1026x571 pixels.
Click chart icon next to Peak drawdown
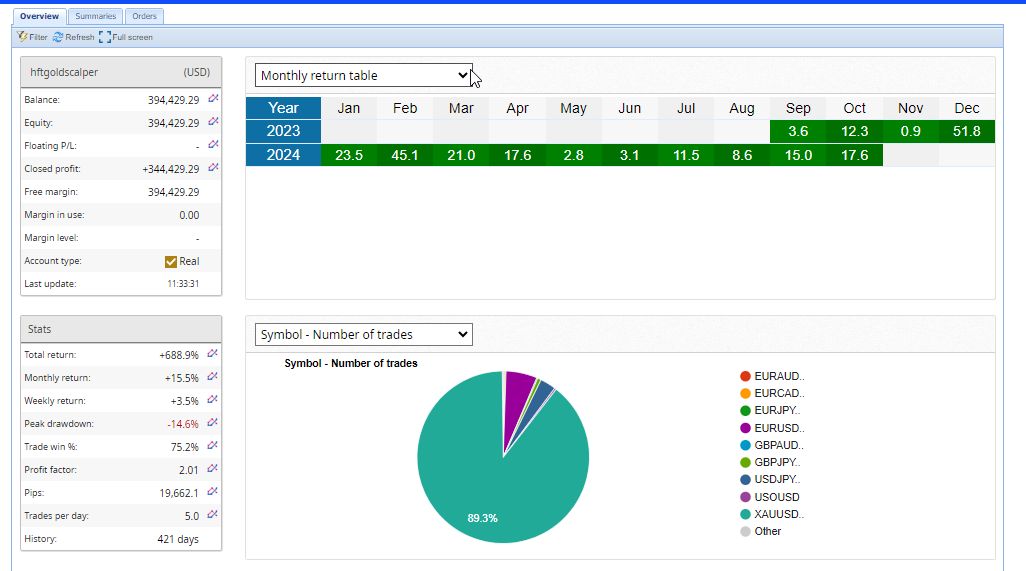click(213, 423)
